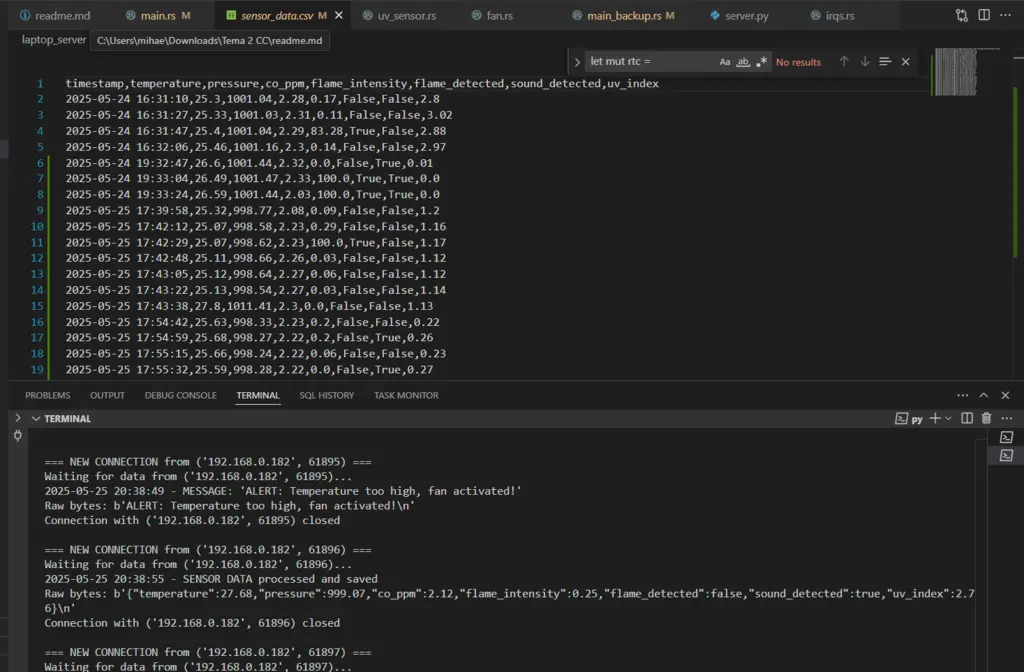Open the irqs.rs tab
Image resolution: width=1024 pixels, height=672 pixels.
point(832,15)
